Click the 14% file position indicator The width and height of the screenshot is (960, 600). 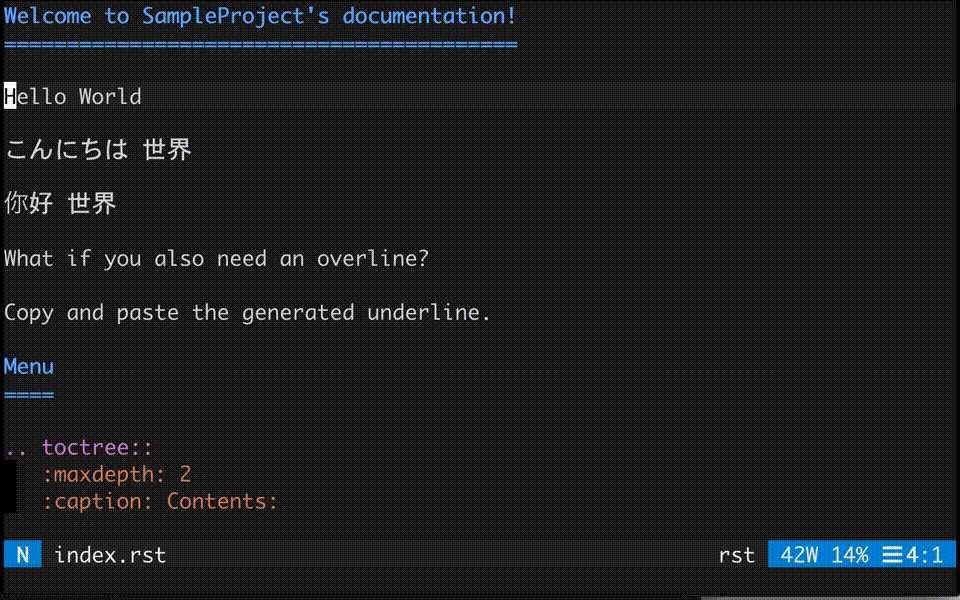(x=850, y=555)
